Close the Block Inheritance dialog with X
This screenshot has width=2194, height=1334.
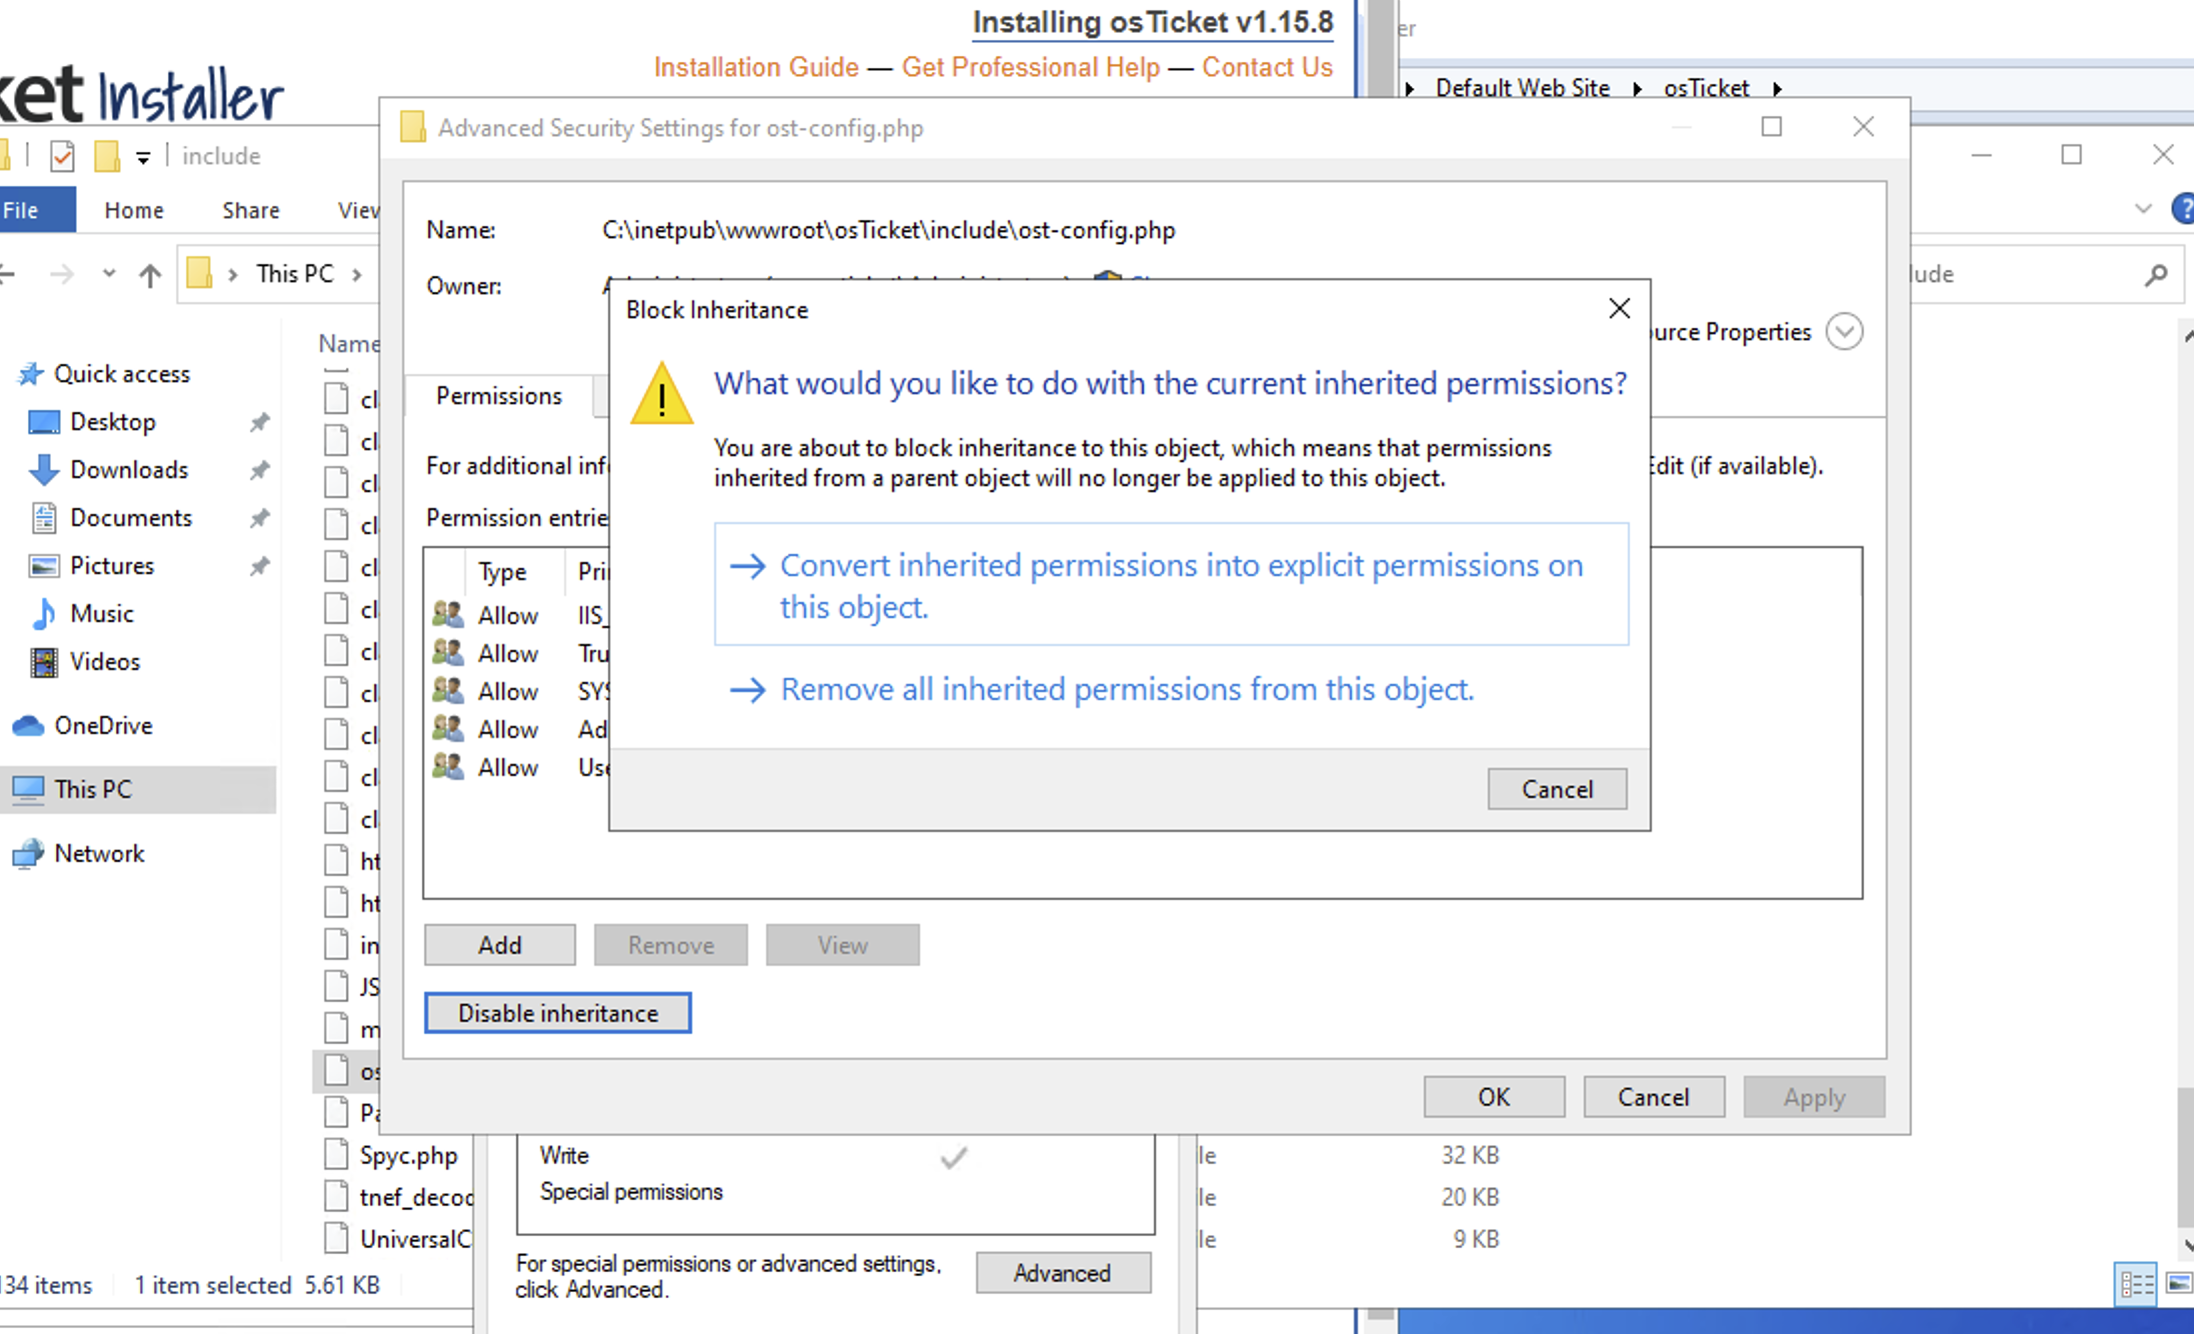tap(1619, 309)
